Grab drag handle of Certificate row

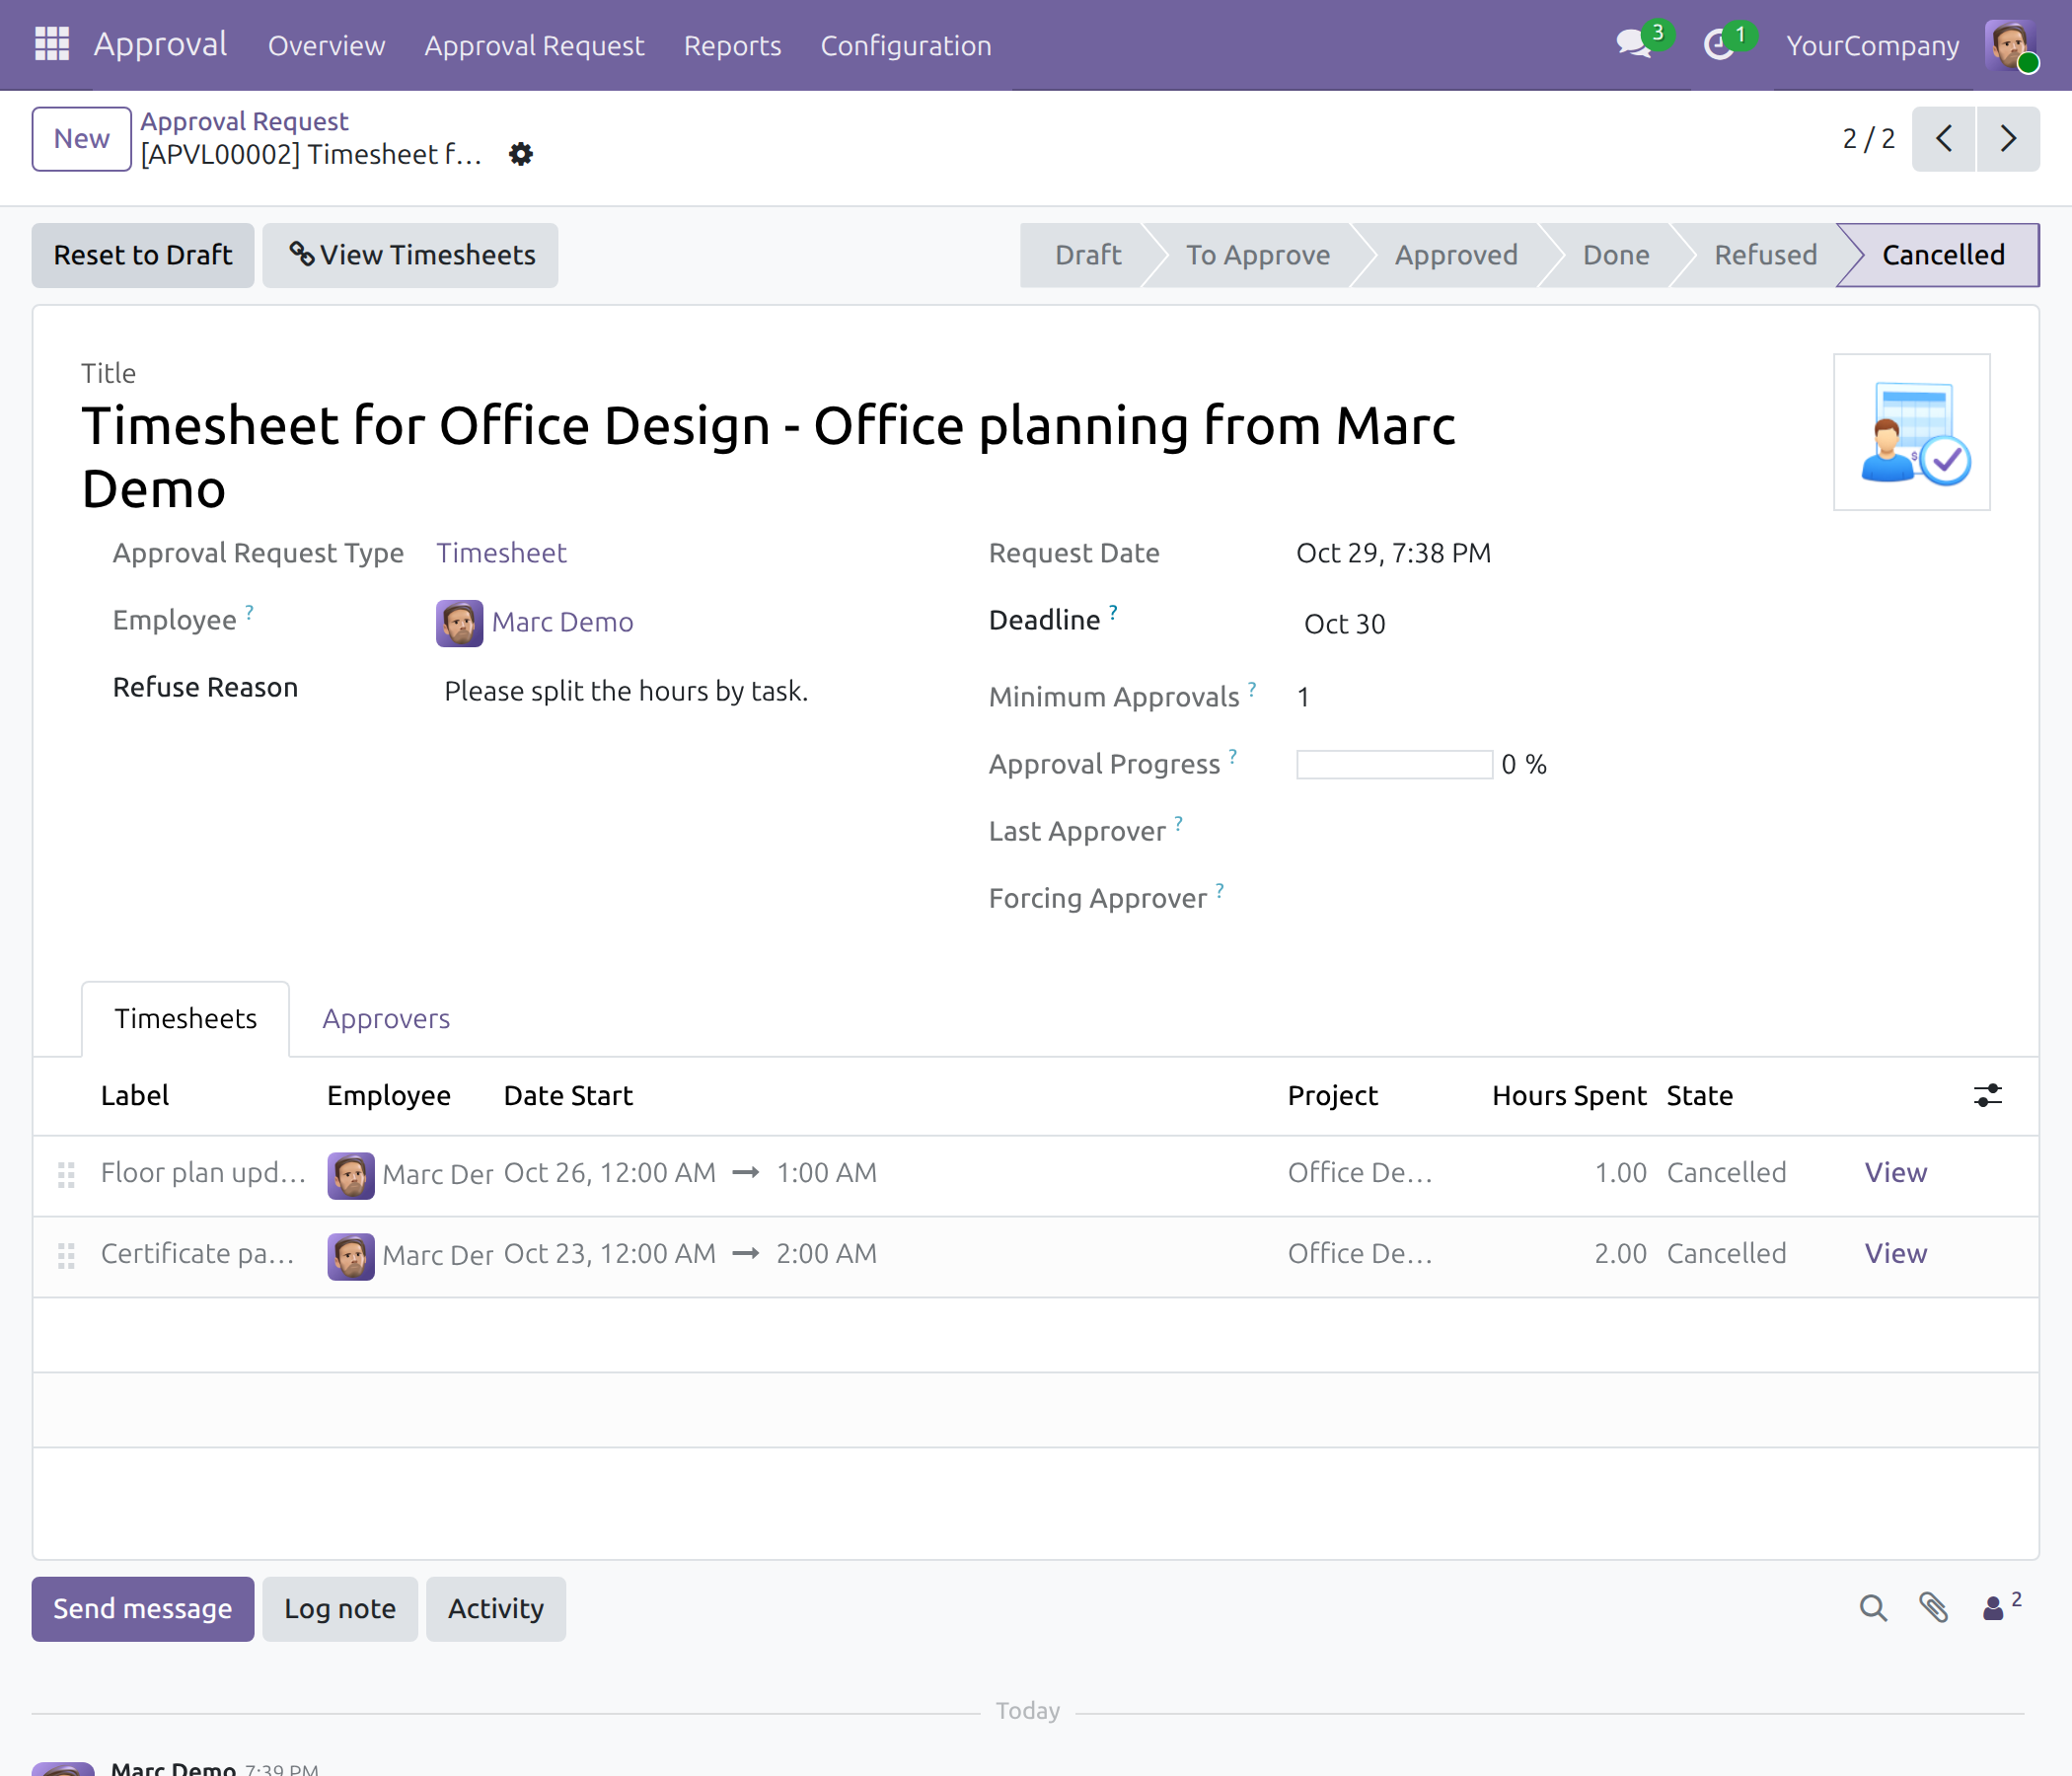pos(66,1256)
